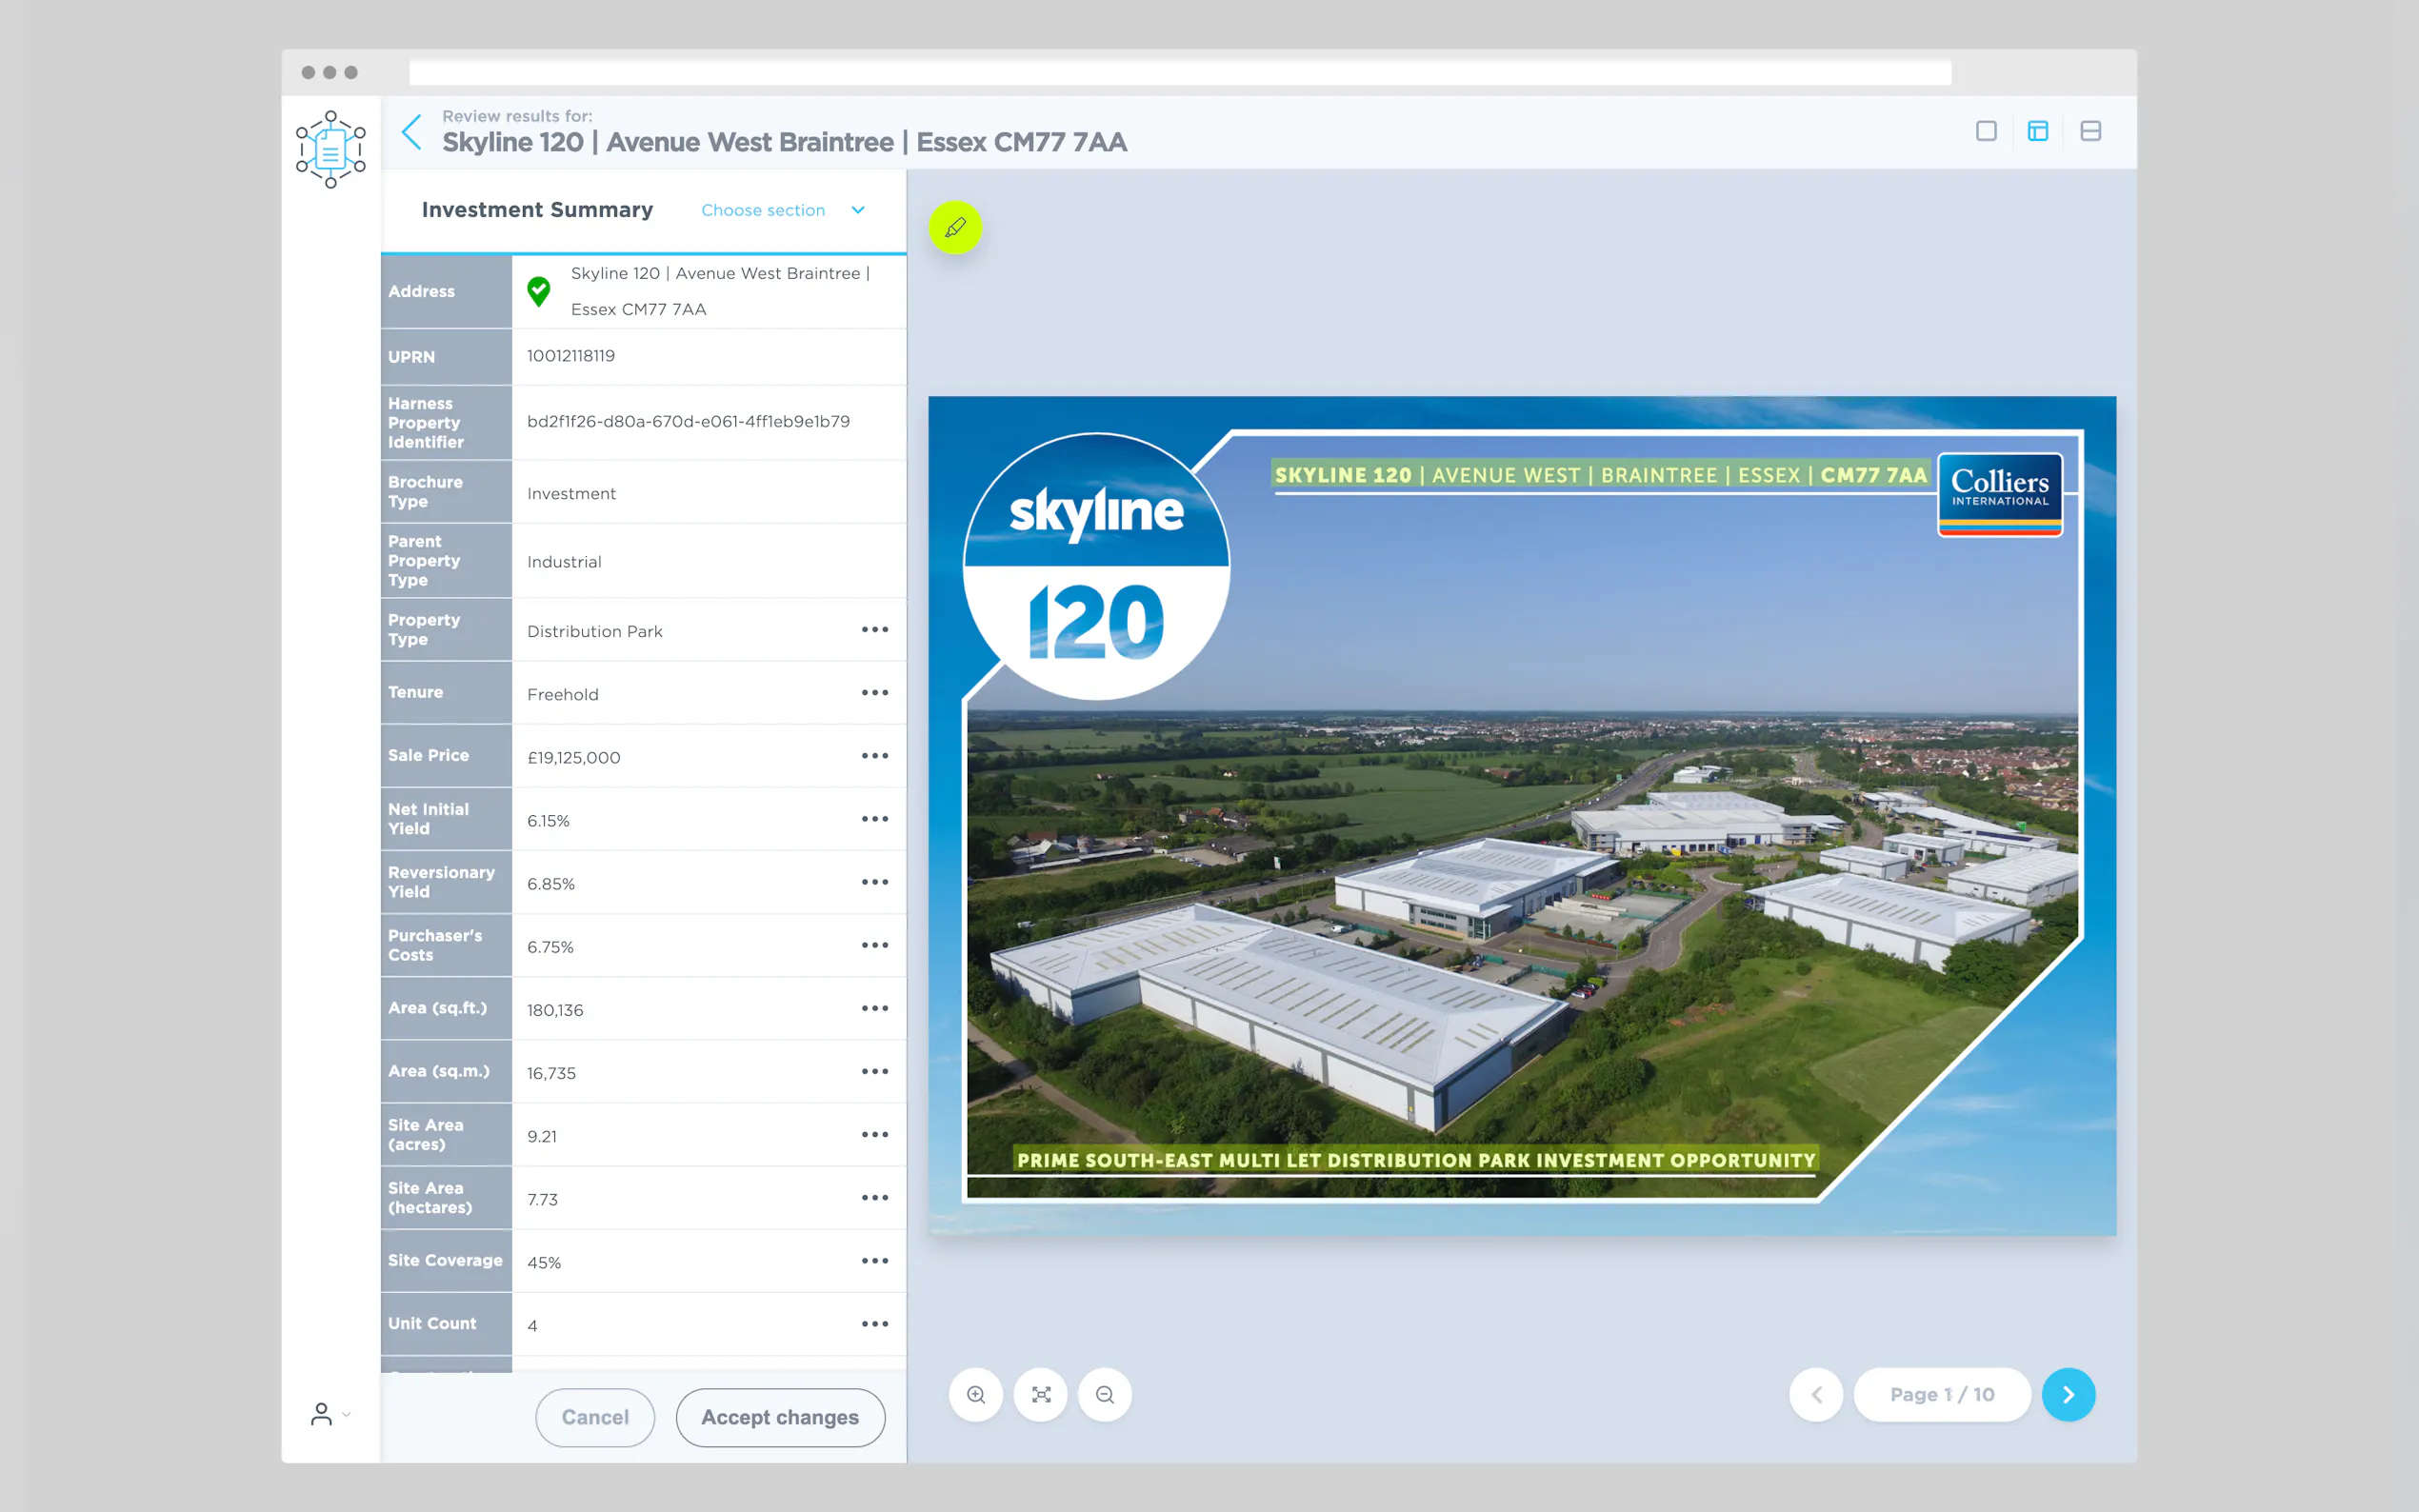Fit the brochure page to the screen
The height and width of the screenshot is (1512, 2419).
(1041, 1394)
